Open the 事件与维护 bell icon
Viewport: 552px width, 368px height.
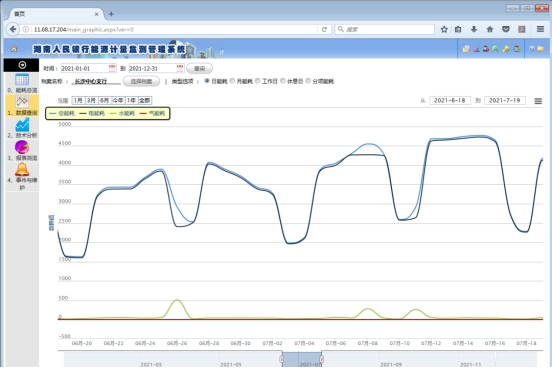[22, 169]
